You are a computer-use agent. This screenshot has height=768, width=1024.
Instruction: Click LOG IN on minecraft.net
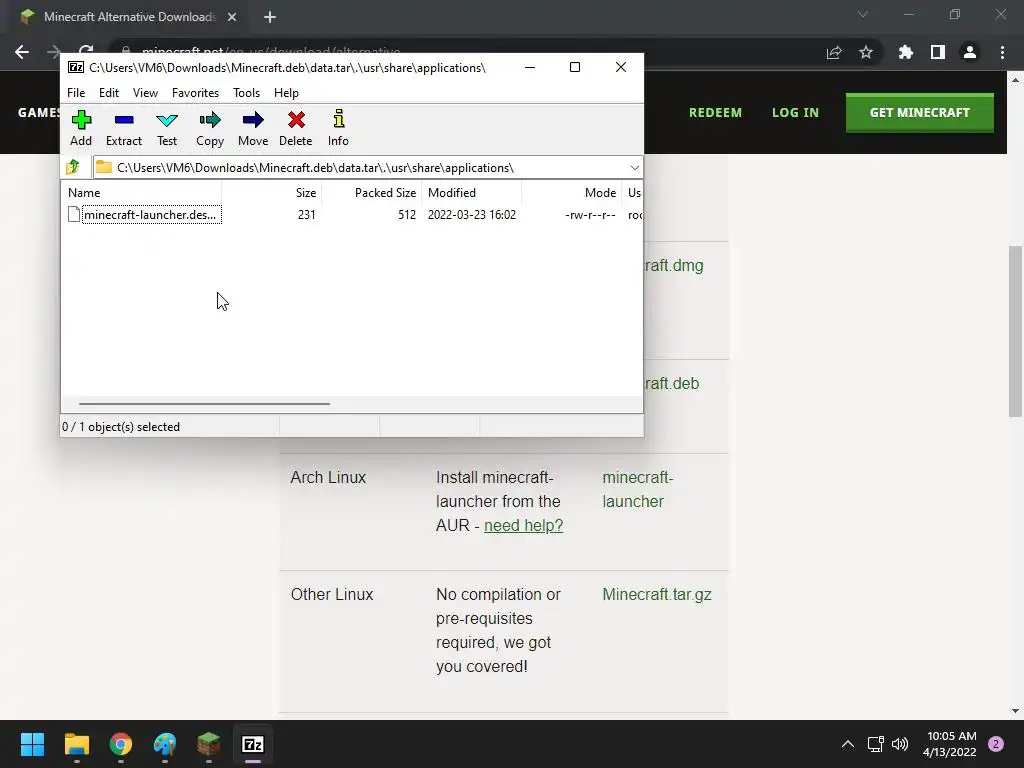795,112
